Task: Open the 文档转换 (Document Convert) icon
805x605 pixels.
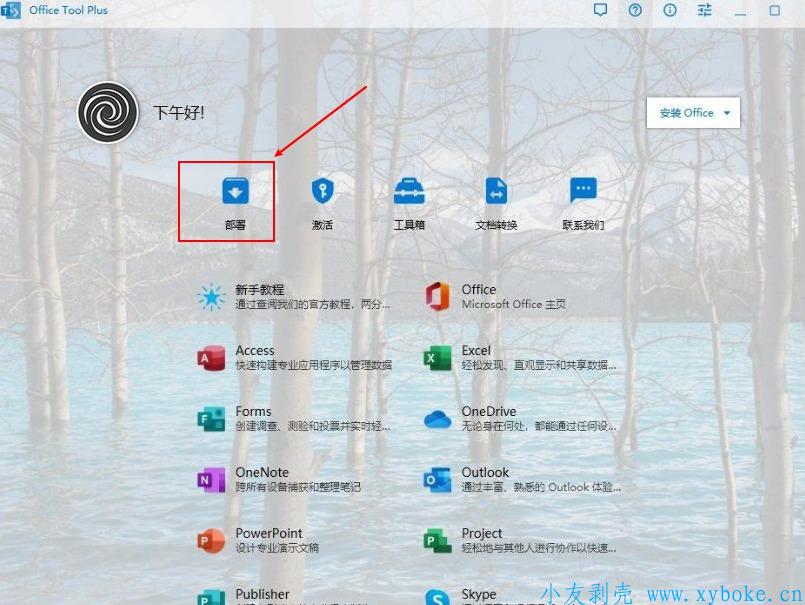Action: pos(496,192)
